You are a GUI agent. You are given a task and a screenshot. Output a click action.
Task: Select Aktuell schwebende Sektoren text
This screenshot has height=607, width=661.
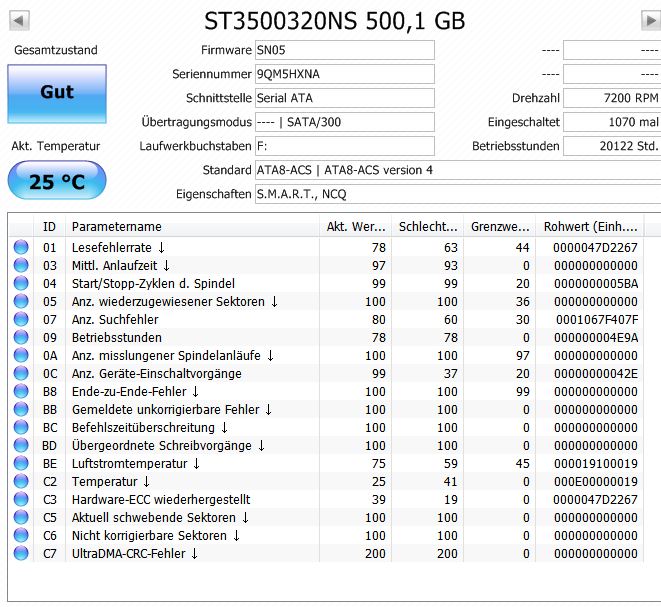160,518
